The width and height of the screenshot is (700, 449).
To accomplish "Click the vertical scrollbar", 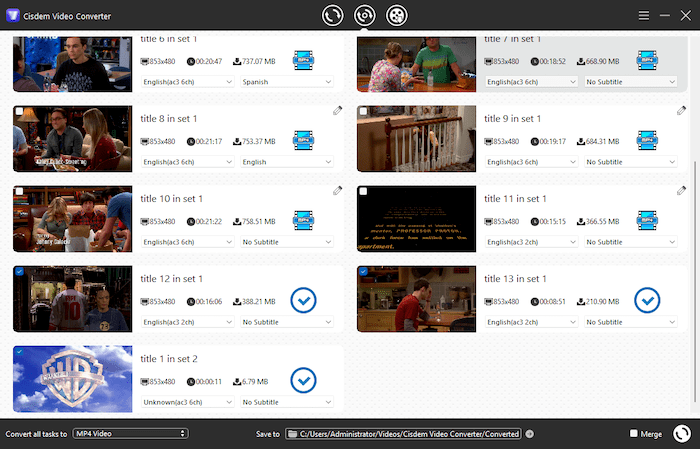I will [x=695, y=281].
